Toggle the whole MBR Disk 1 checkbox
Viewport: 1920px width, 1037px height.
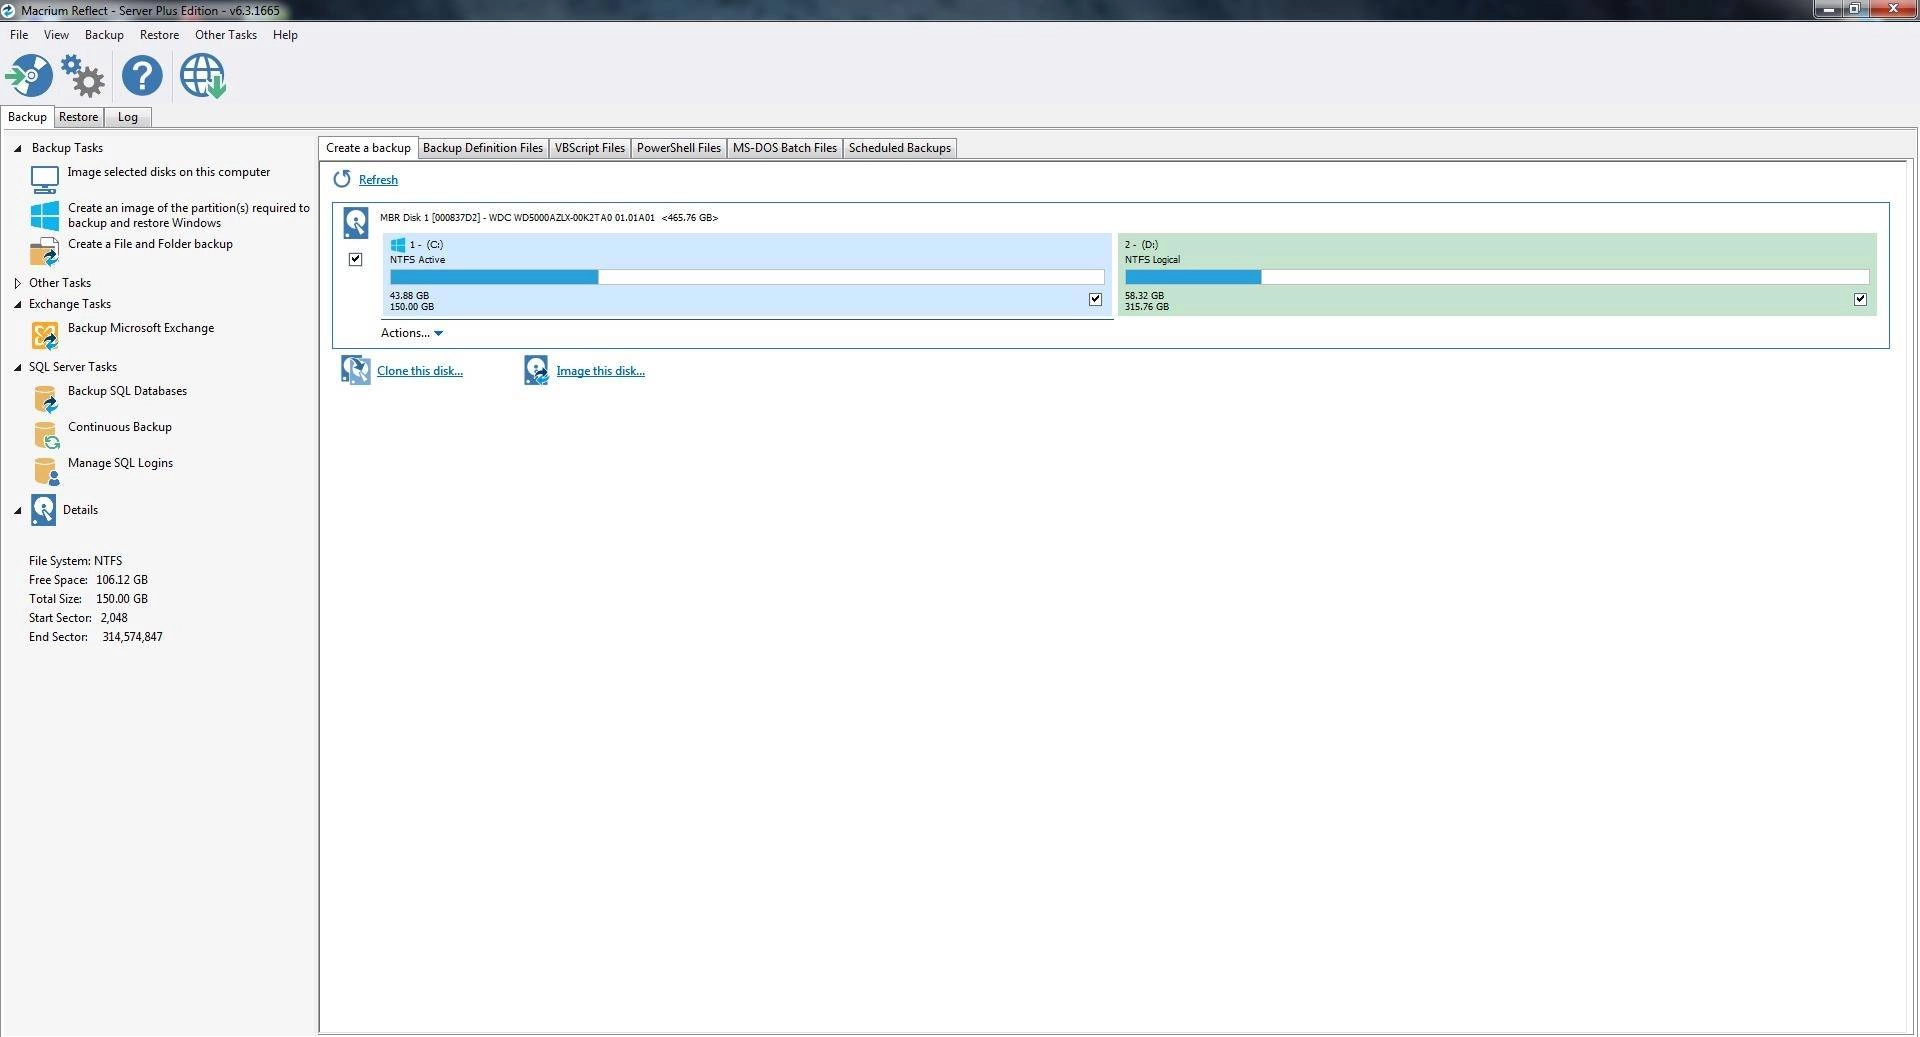(355, 259)
